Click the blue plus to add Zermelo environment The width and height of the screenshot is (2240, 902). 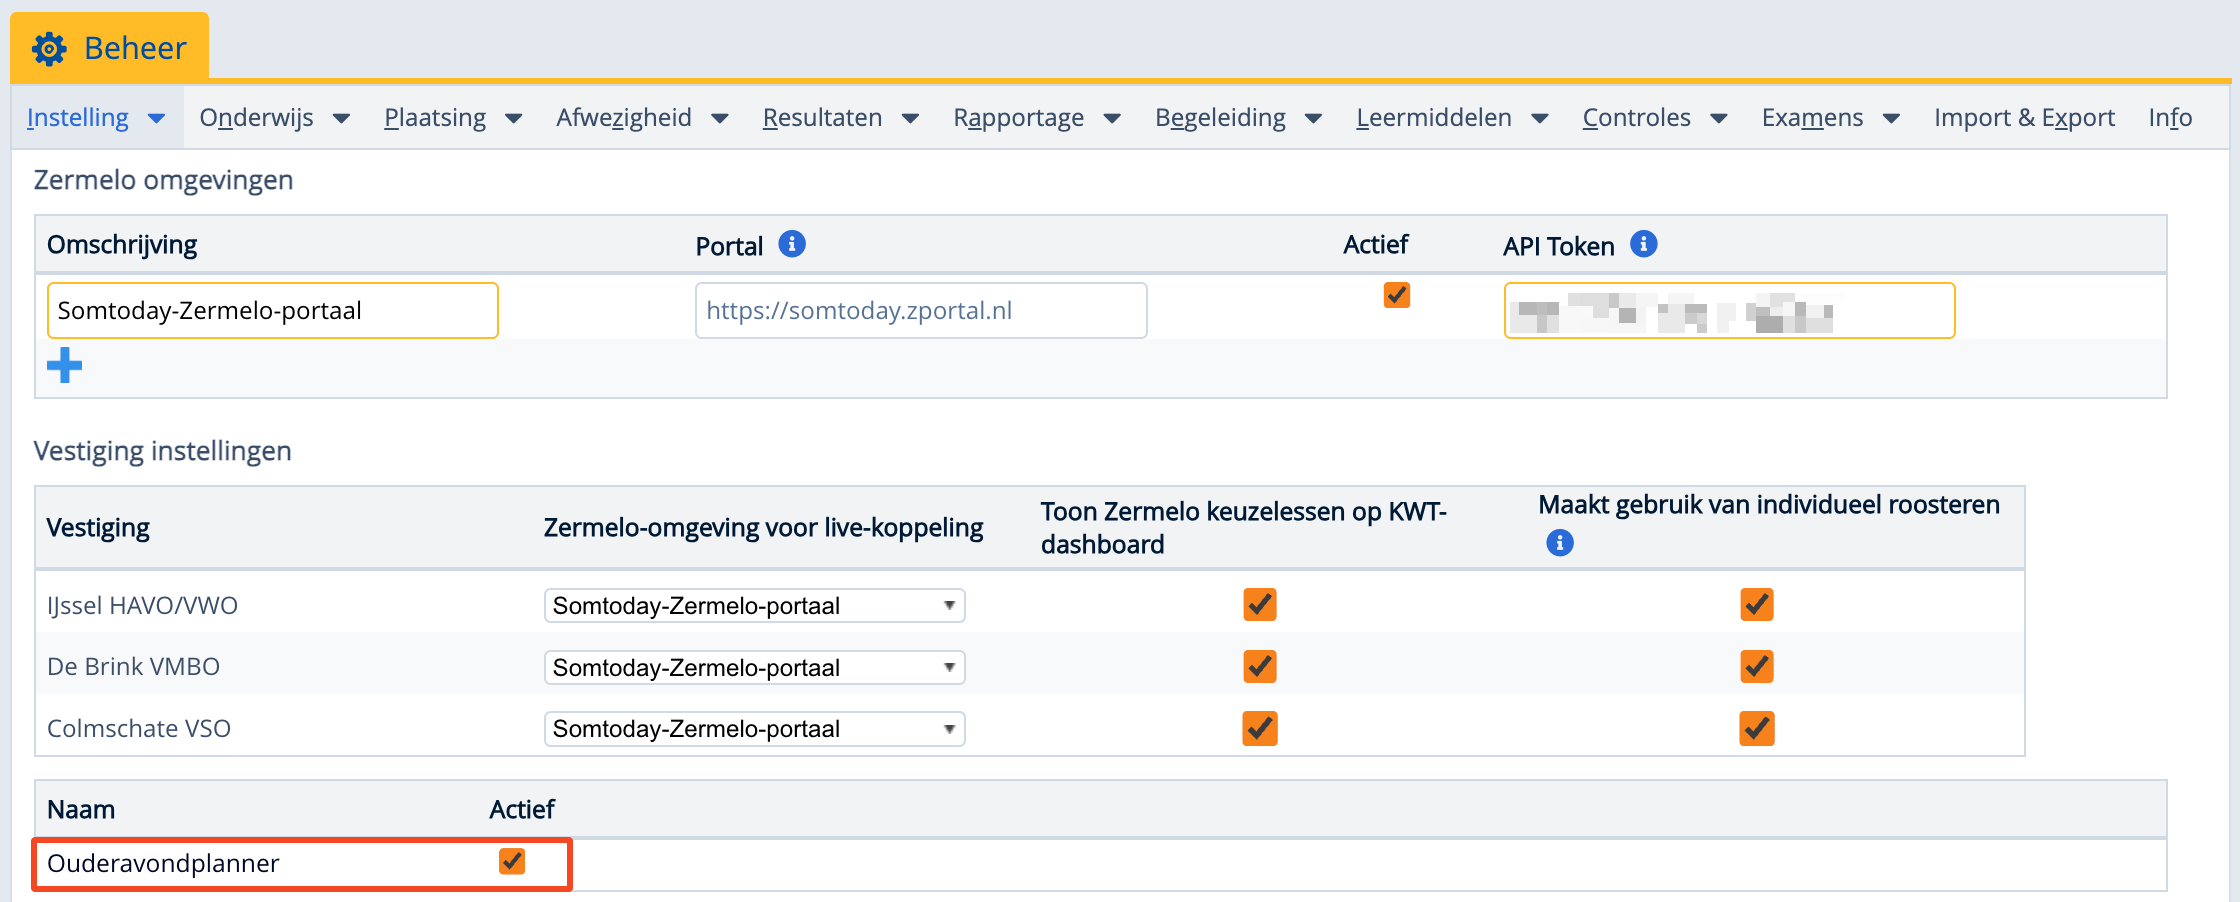pos(65,366)
